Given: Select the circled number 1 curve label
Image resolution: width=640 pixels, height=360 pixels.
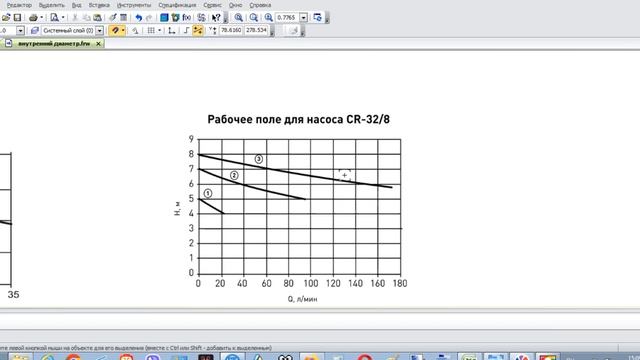Looking at the screenshot, I should click(208, 193).
